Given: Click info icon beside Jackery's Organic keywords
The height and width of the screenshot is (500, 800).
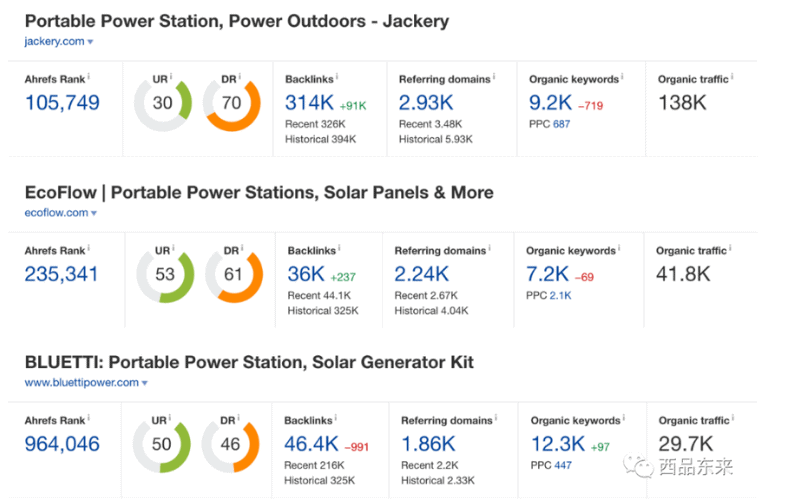Looking at the screenshot, I should pyautogui.click(x=622, y=77).
